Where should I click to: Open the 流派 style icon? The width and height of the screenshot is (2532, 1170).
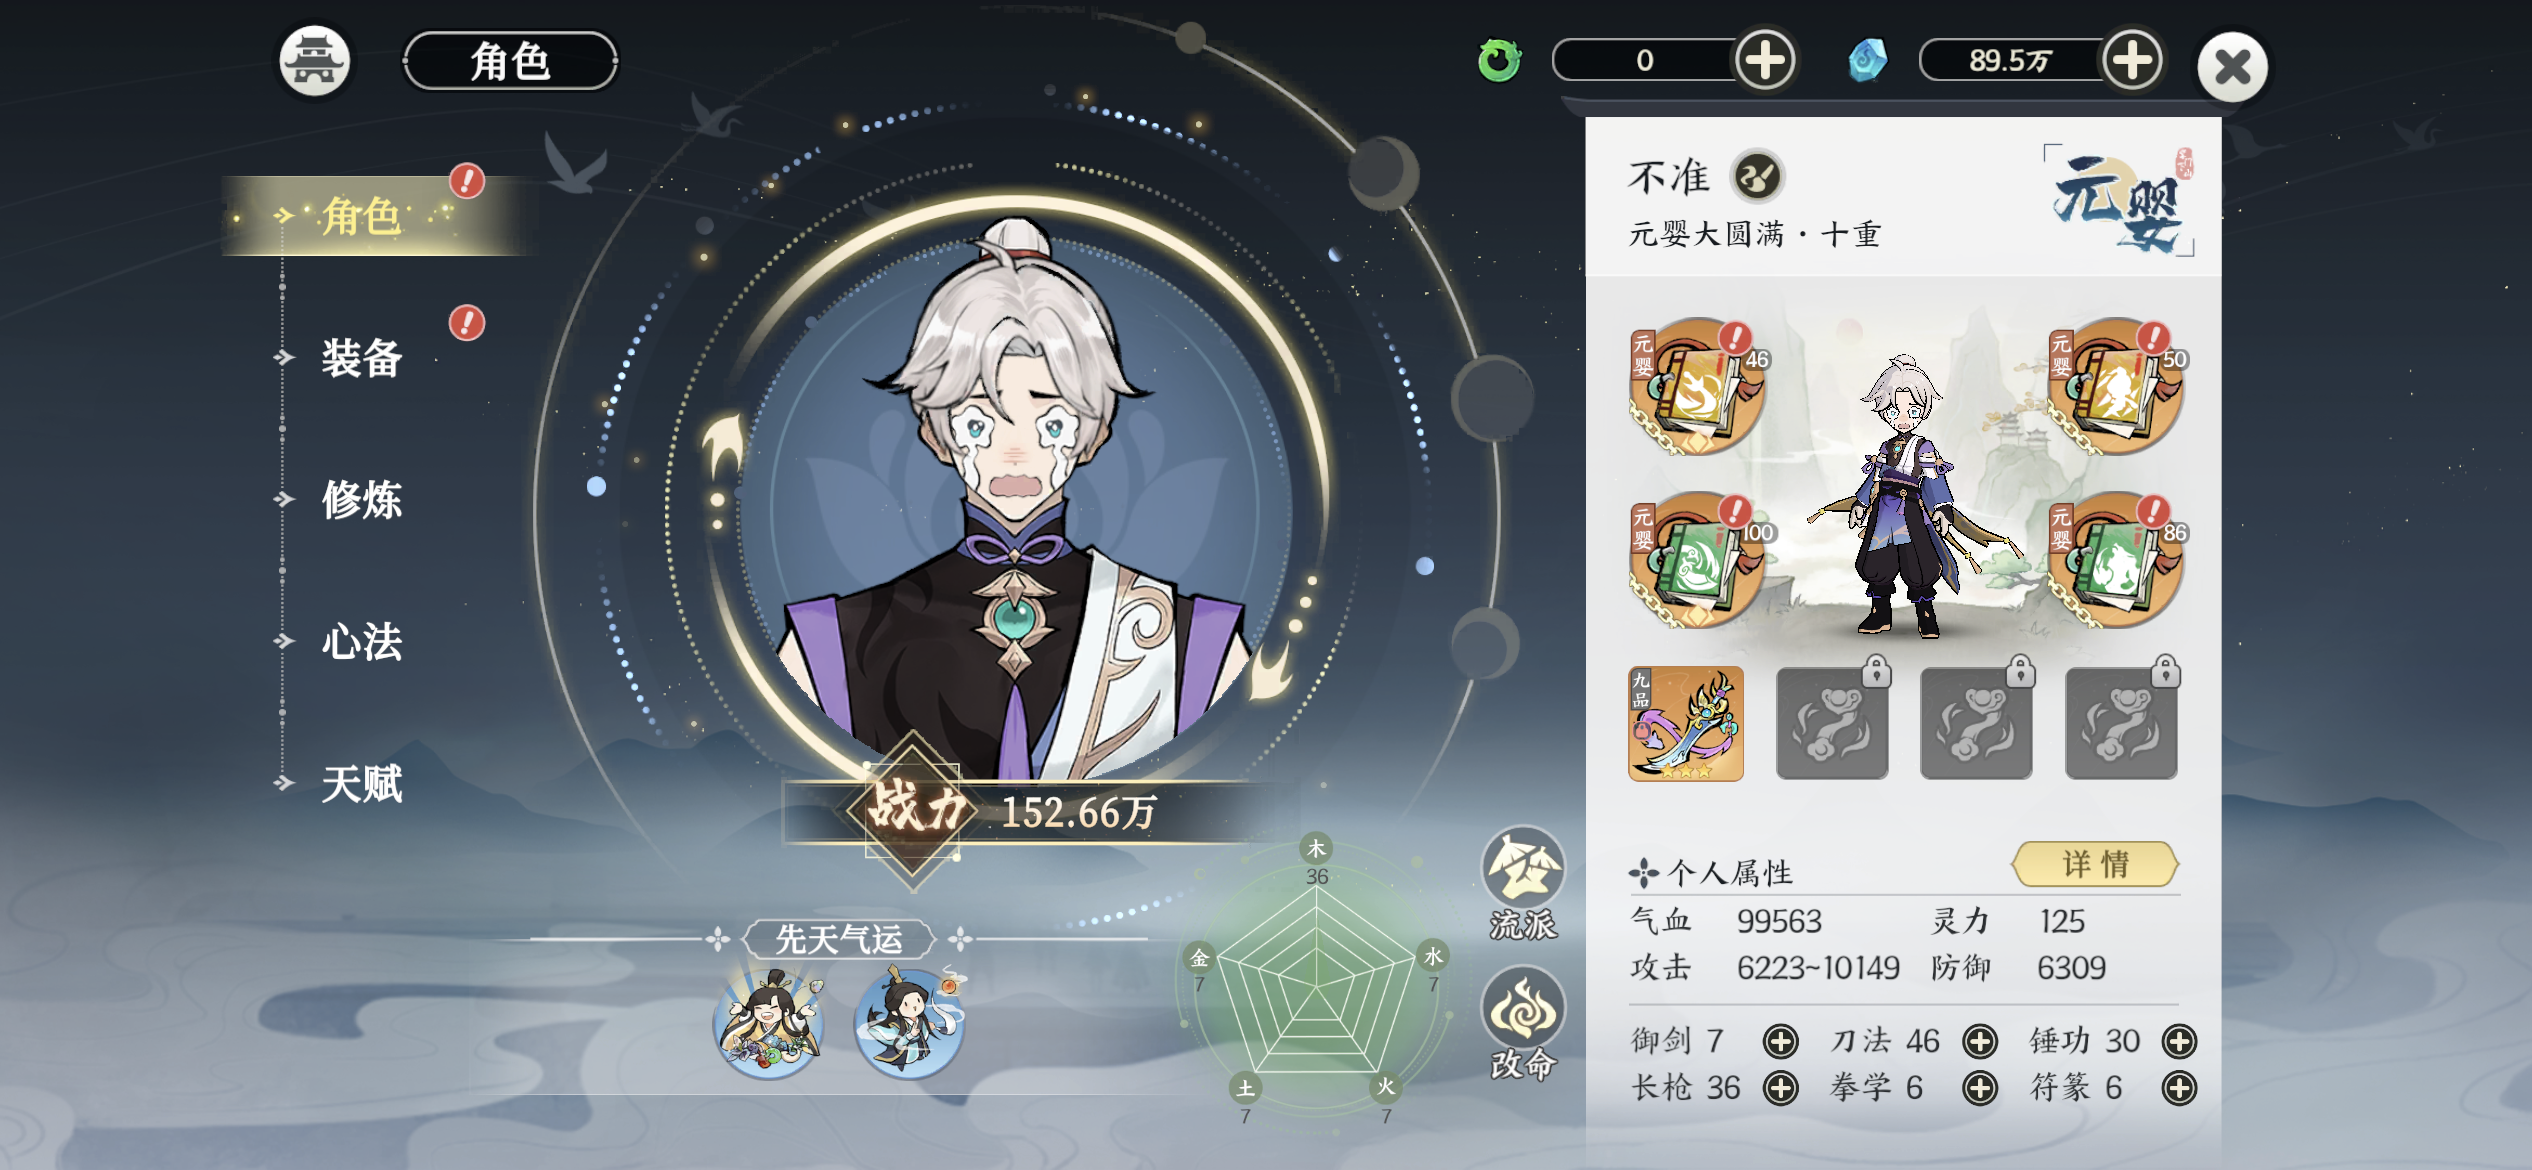coord(1522,882)
